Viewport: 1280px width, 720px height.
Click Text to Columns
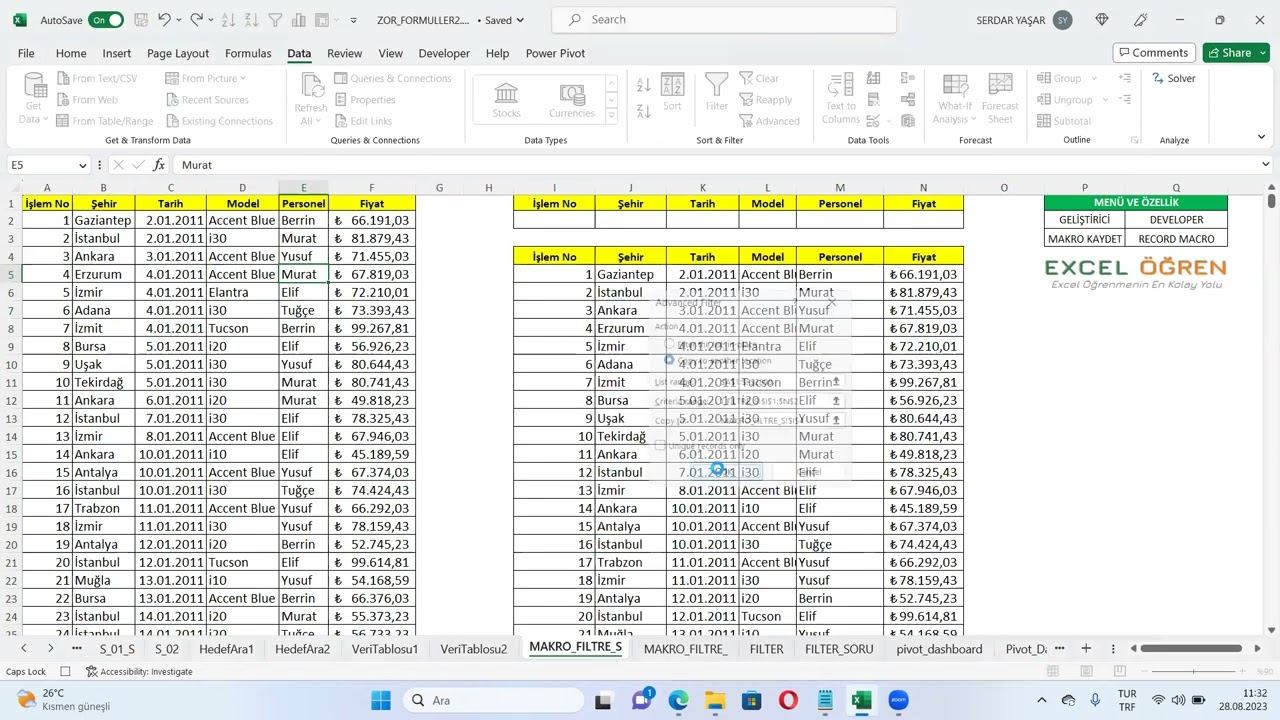(841, 99)
